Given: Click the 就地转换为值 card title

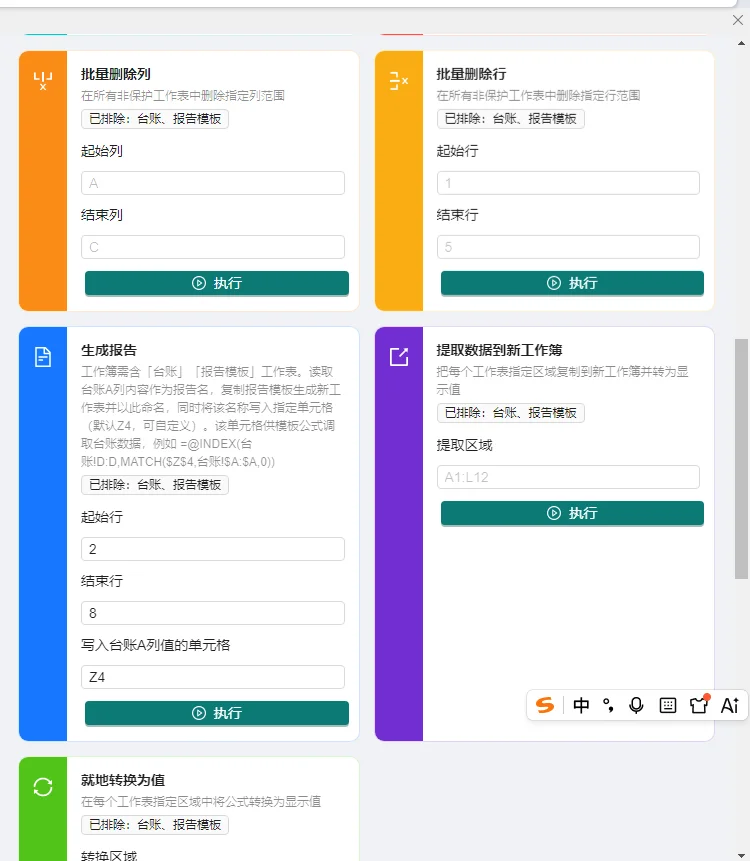Looking at the screenshot, I should [x=123, y=780].
